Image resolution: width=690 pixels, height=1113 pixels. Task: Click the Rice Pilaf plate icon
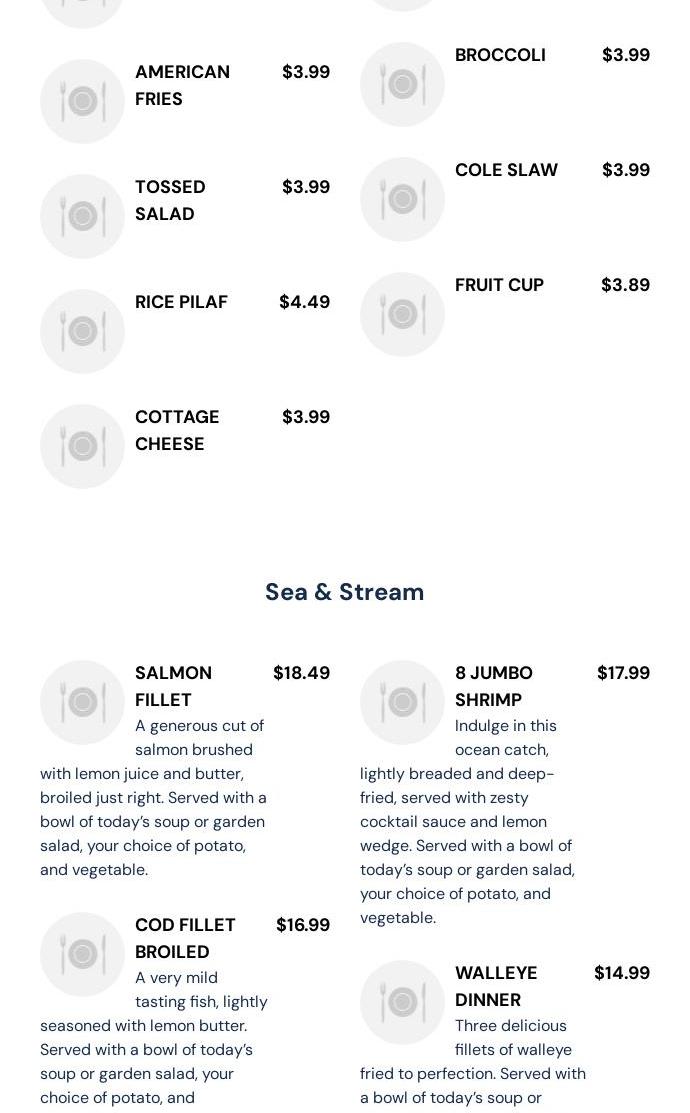(82, 331)
